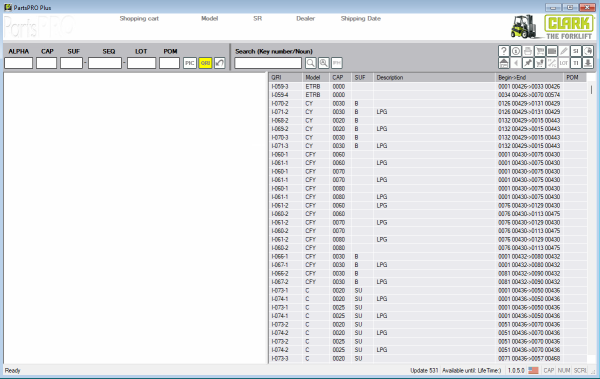The height and width of the screenshot is (379, 600).
Task: Click the dark rectangle card icon
Action: coord(552,51)
